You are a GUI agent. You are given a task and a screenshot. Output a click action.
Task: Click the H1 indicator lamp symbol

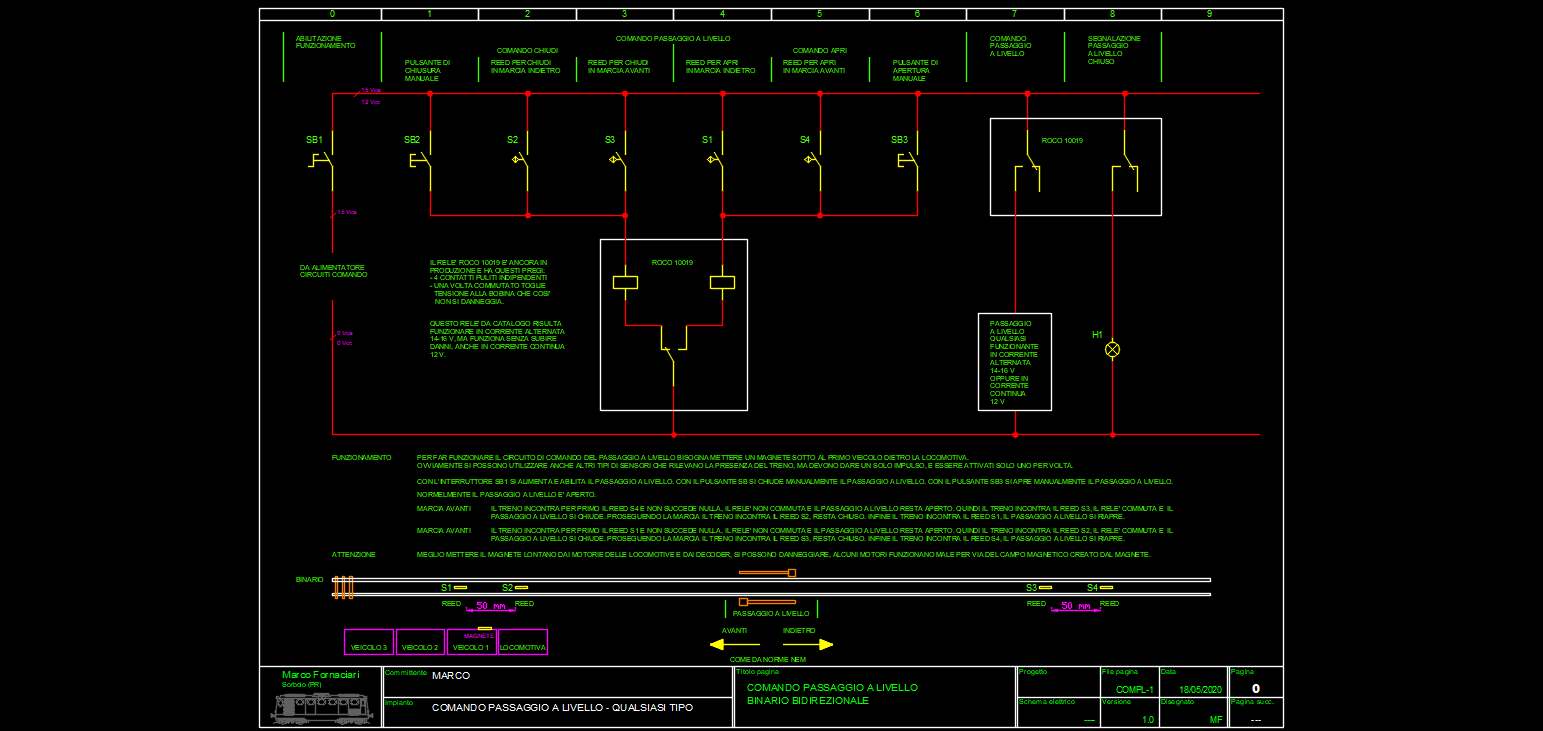coord(1111,350)
